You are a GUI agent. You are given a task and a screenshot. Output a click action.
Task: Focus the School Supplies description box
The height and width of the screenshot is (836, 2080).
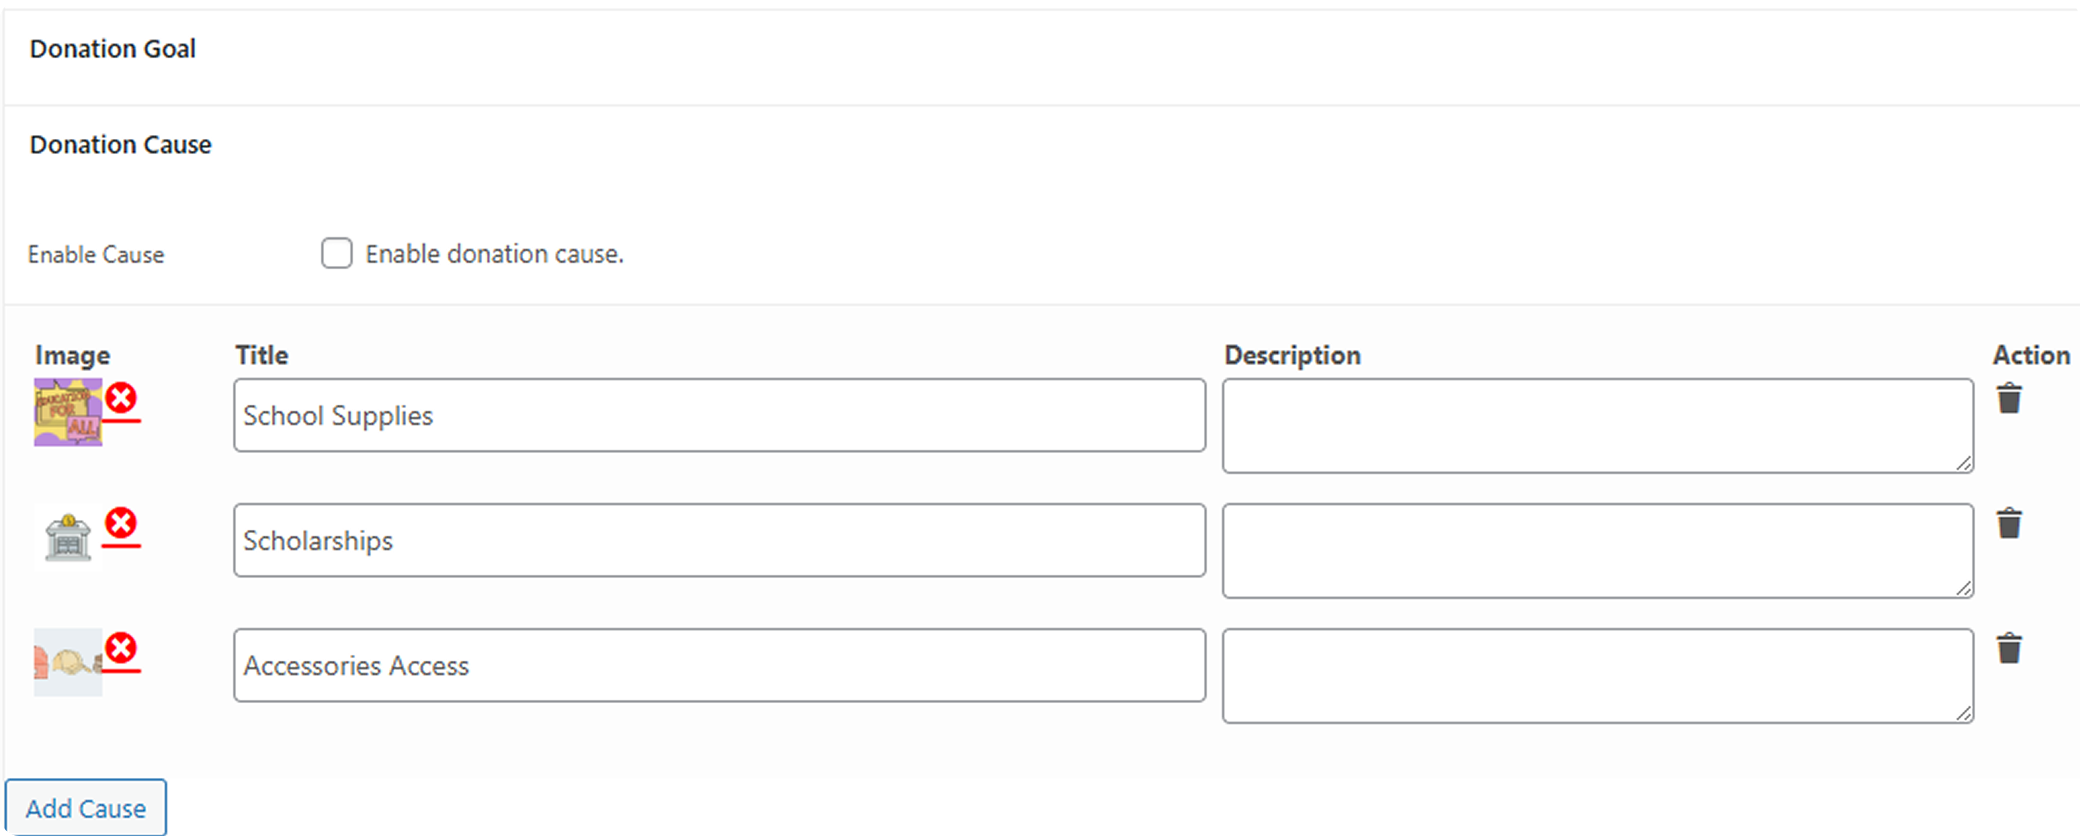1597,425
